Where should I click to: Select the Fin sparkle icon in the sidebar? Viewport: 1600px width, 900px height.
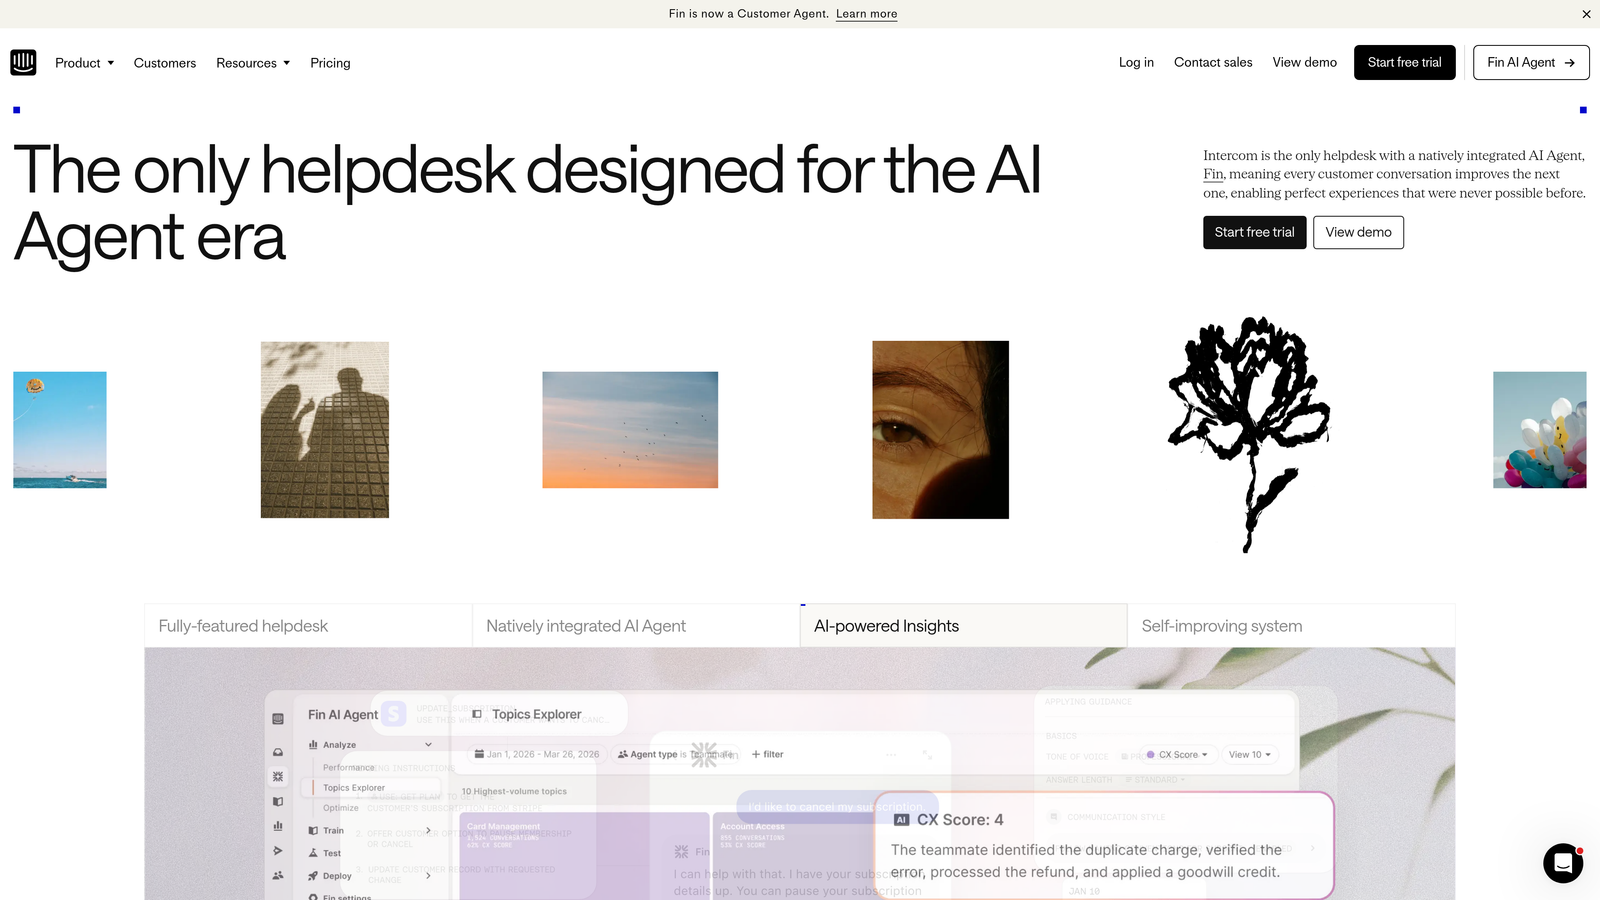(x=277, y=777)
